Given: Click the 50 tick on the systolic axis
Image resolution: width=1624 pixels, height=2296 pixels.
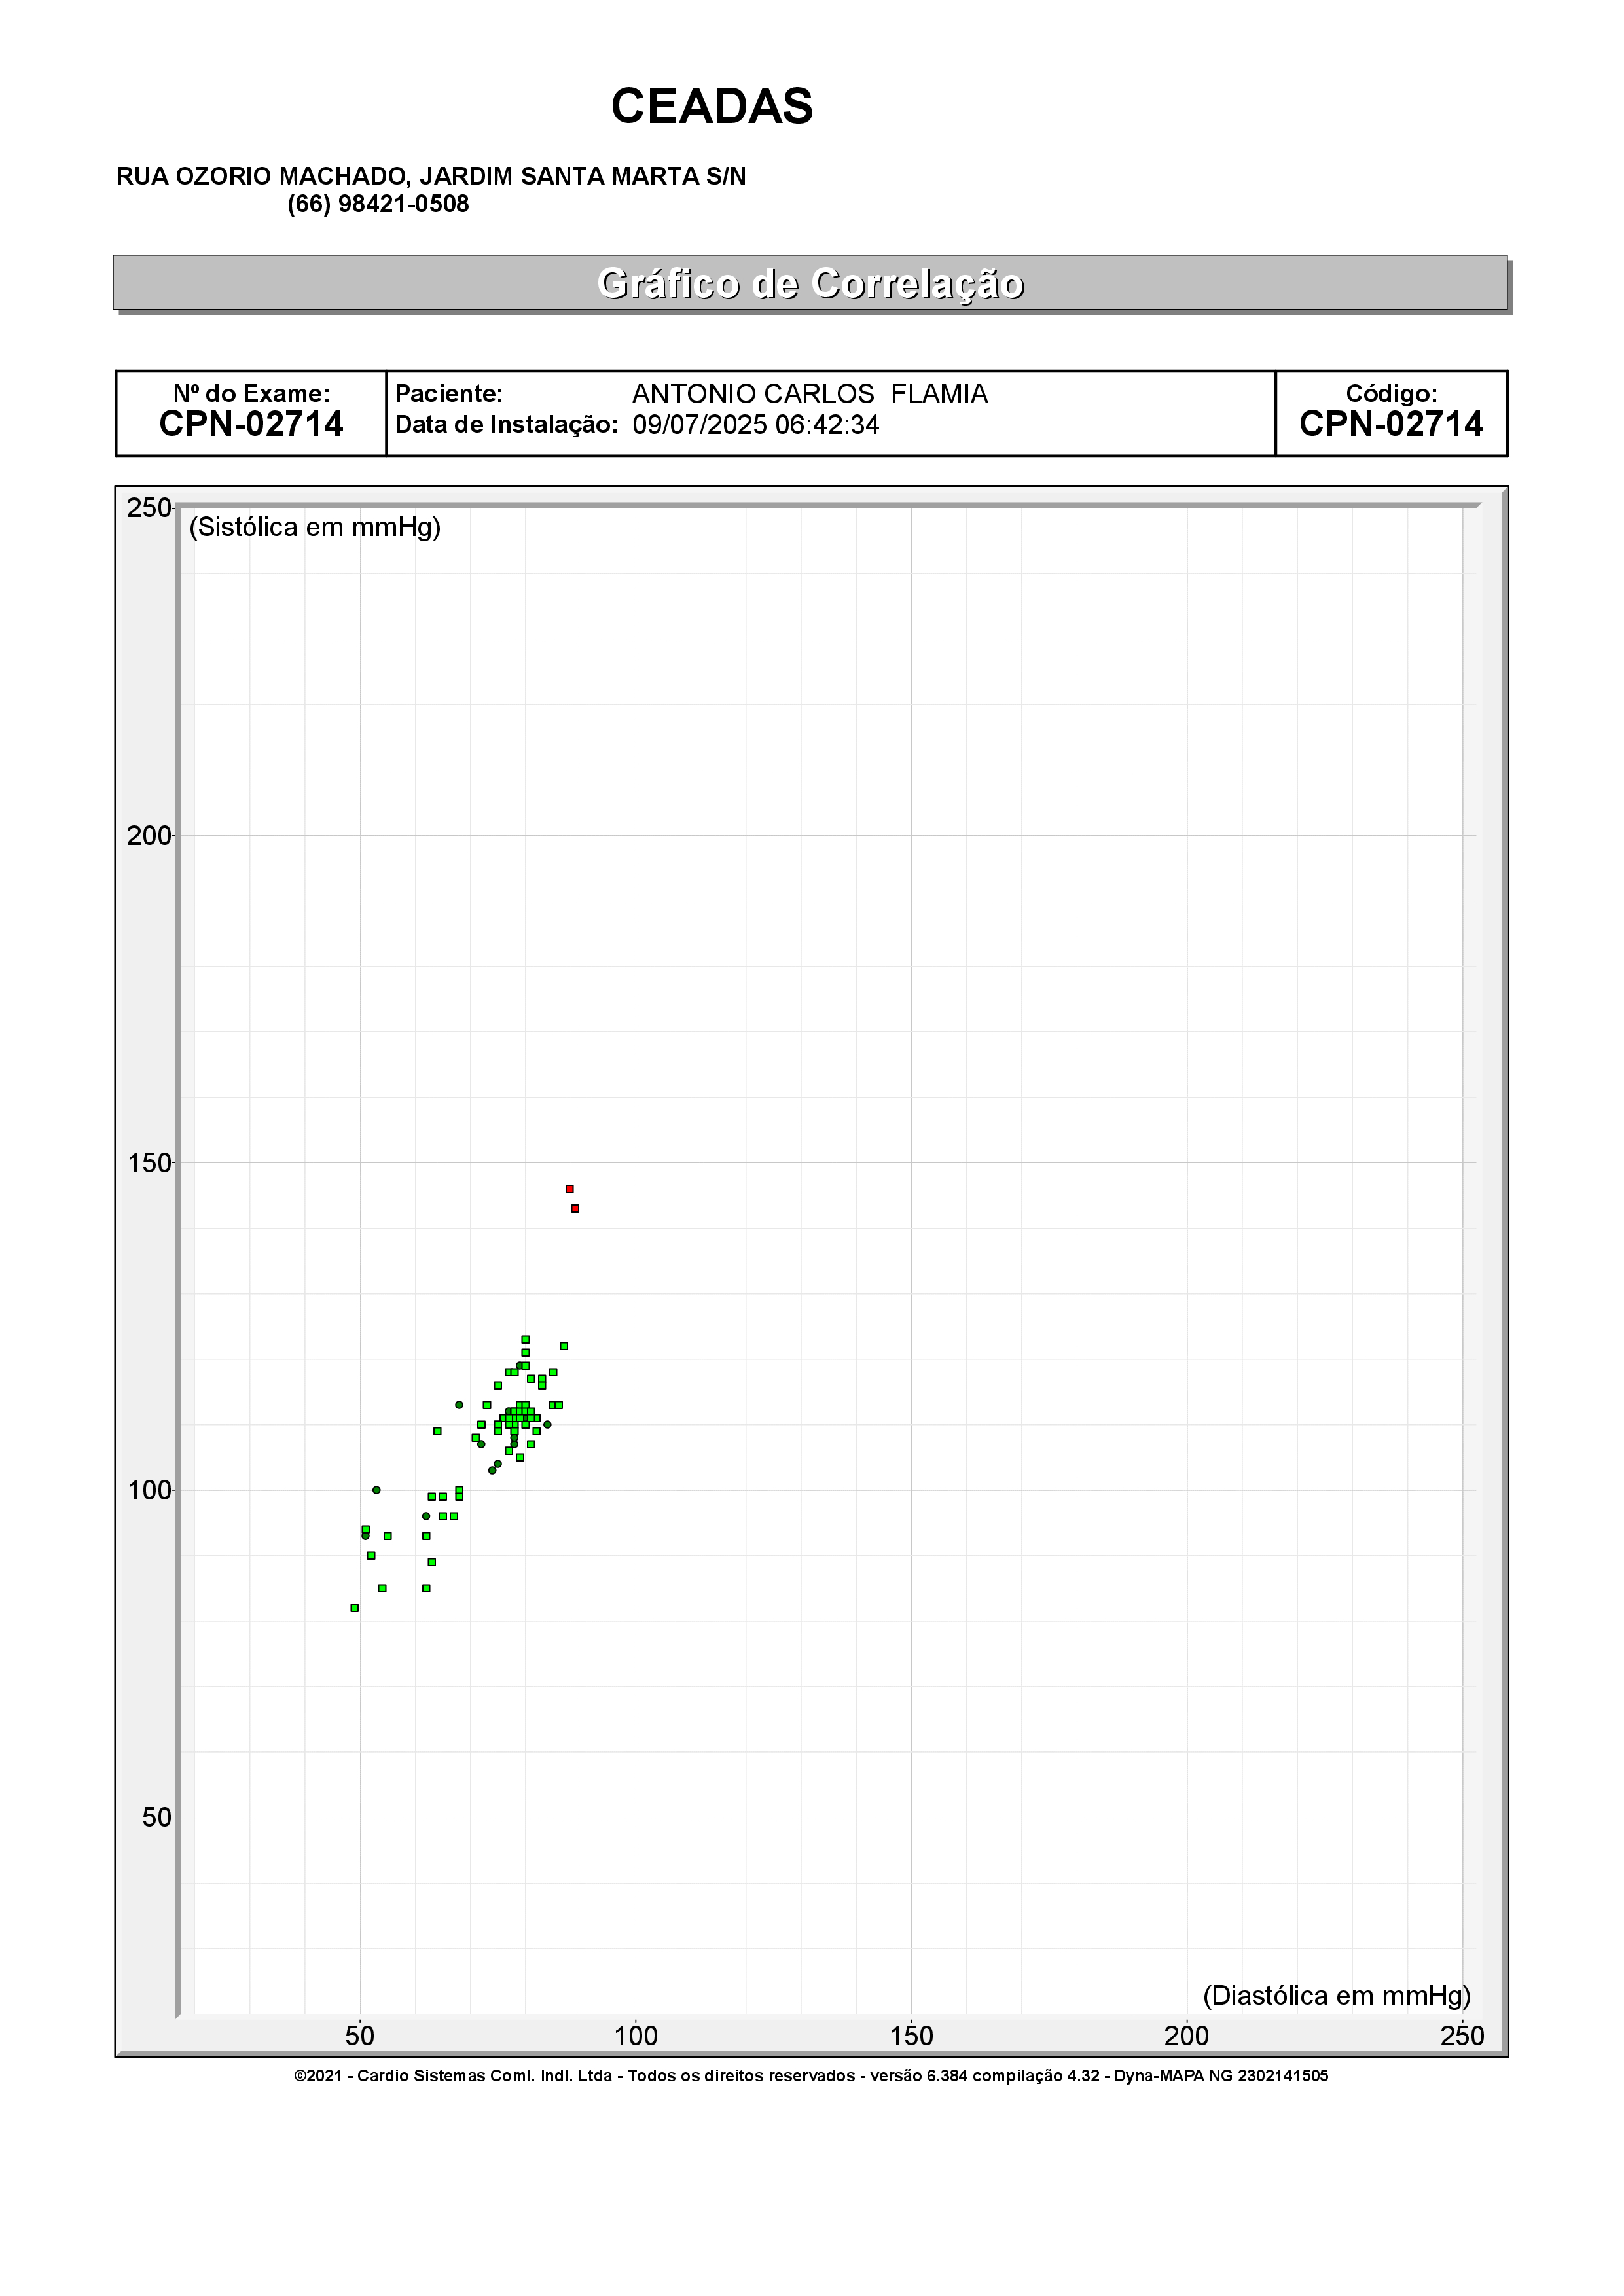Looking at the screenshot, I should pos(157,1818).
